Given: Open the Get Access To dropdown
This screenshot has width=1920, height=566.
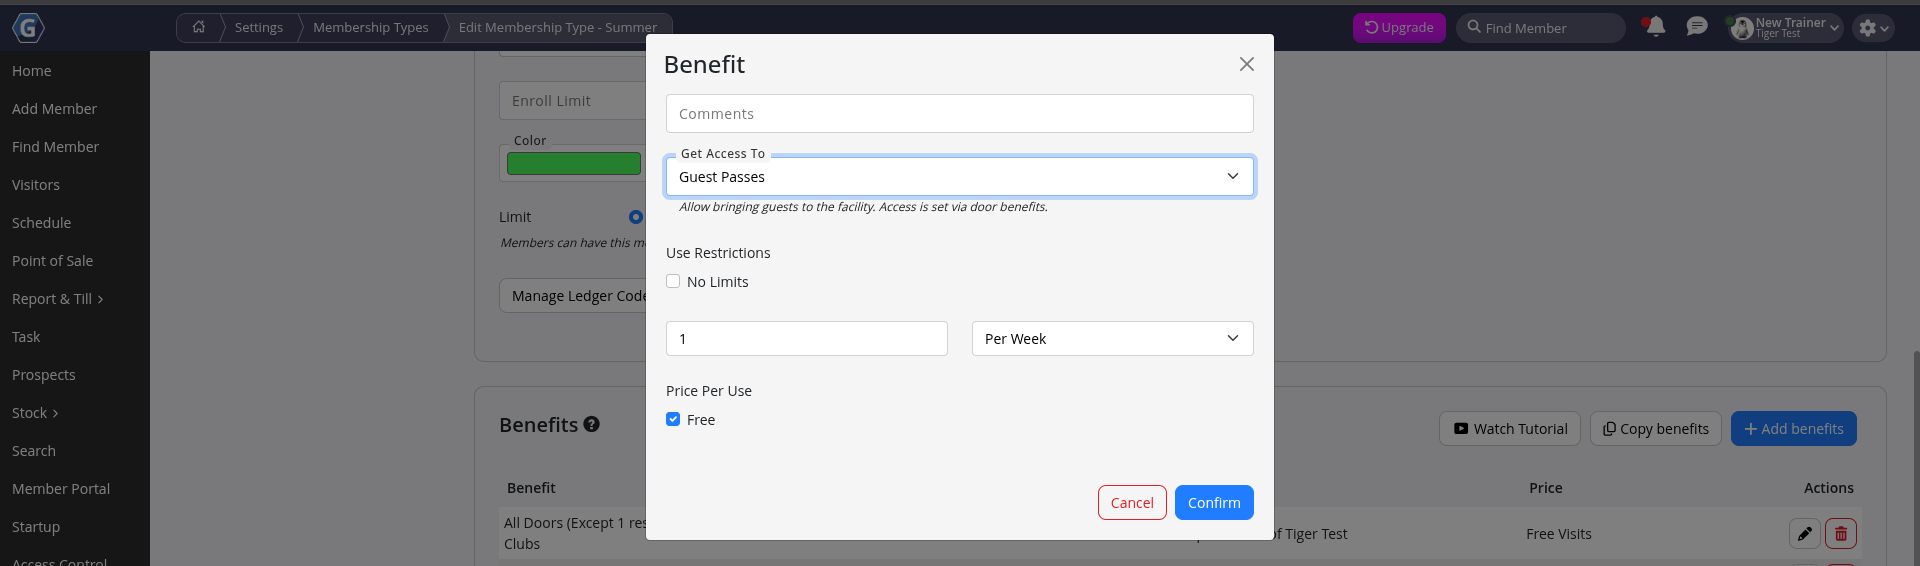Looking at the screenshot, I should pyautogui.click(x=960, y=177).
